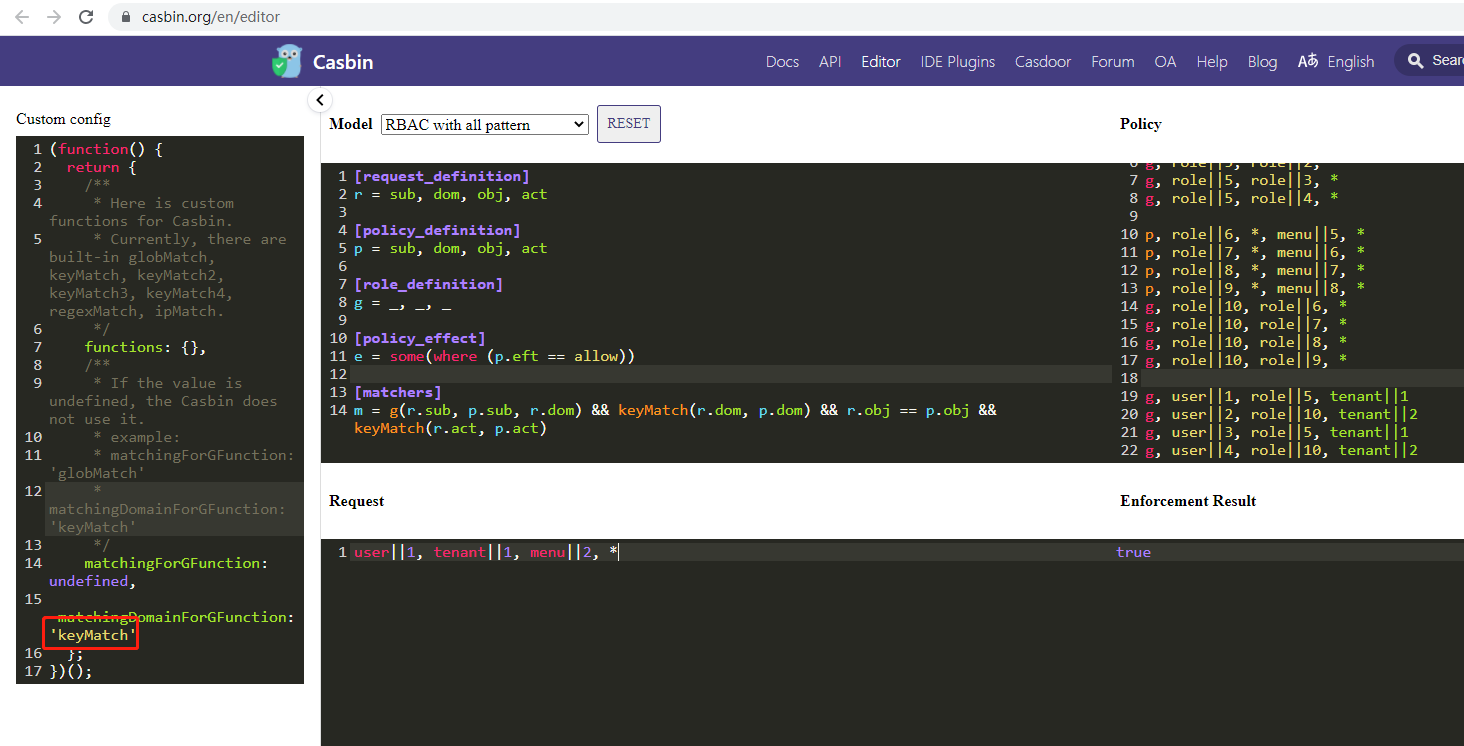Open the Model selection dropdown
This screenshot has height=746, width=1464.
(x=484, y=124)
